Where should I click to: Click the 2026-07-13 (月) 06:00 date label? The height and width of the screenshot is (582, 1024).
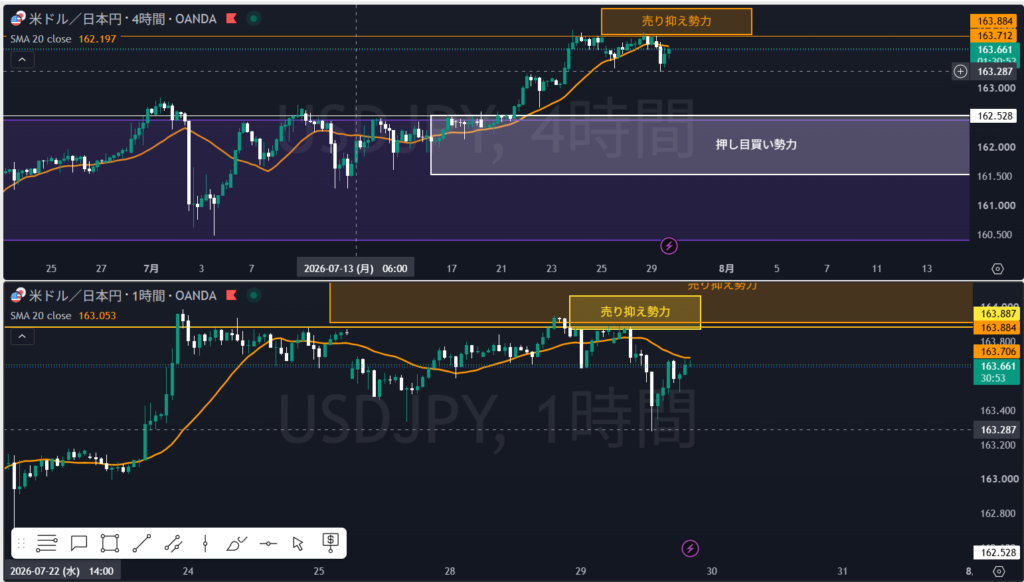pyautogui.click(x=355, y=268)
